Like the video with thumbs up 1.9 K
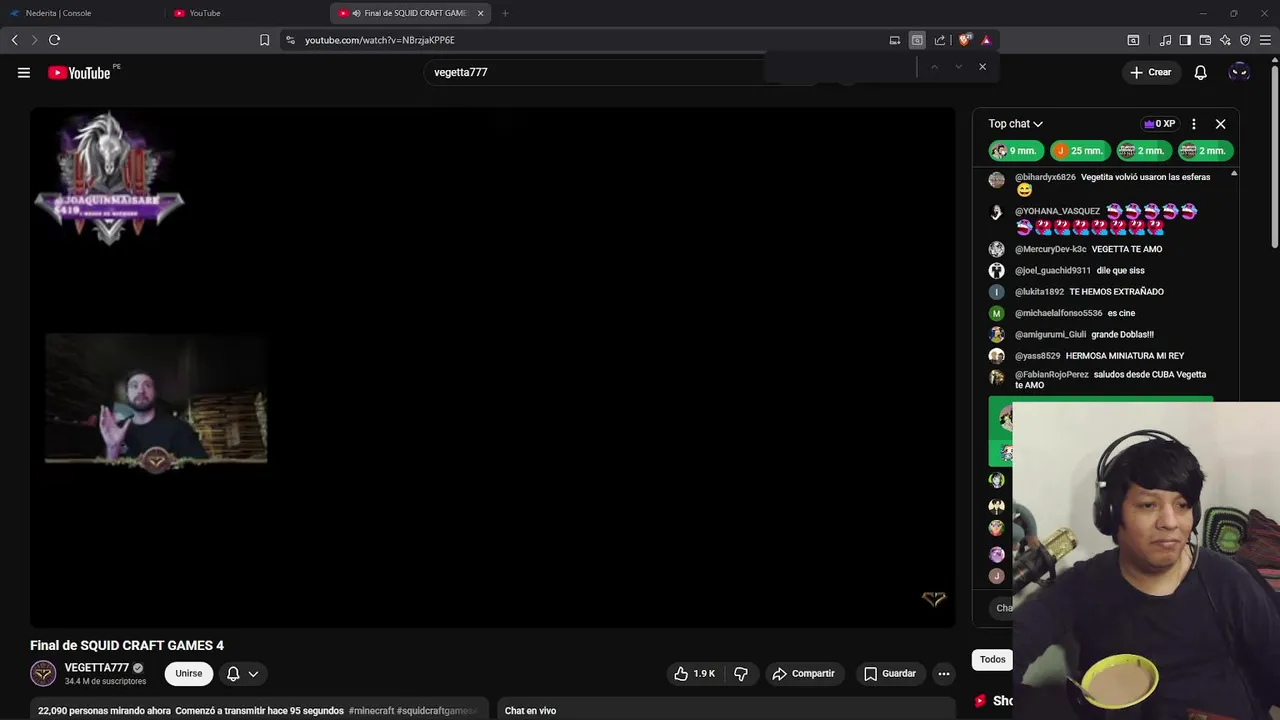Viewport: 1280px width, 720px height. (694, 674)
